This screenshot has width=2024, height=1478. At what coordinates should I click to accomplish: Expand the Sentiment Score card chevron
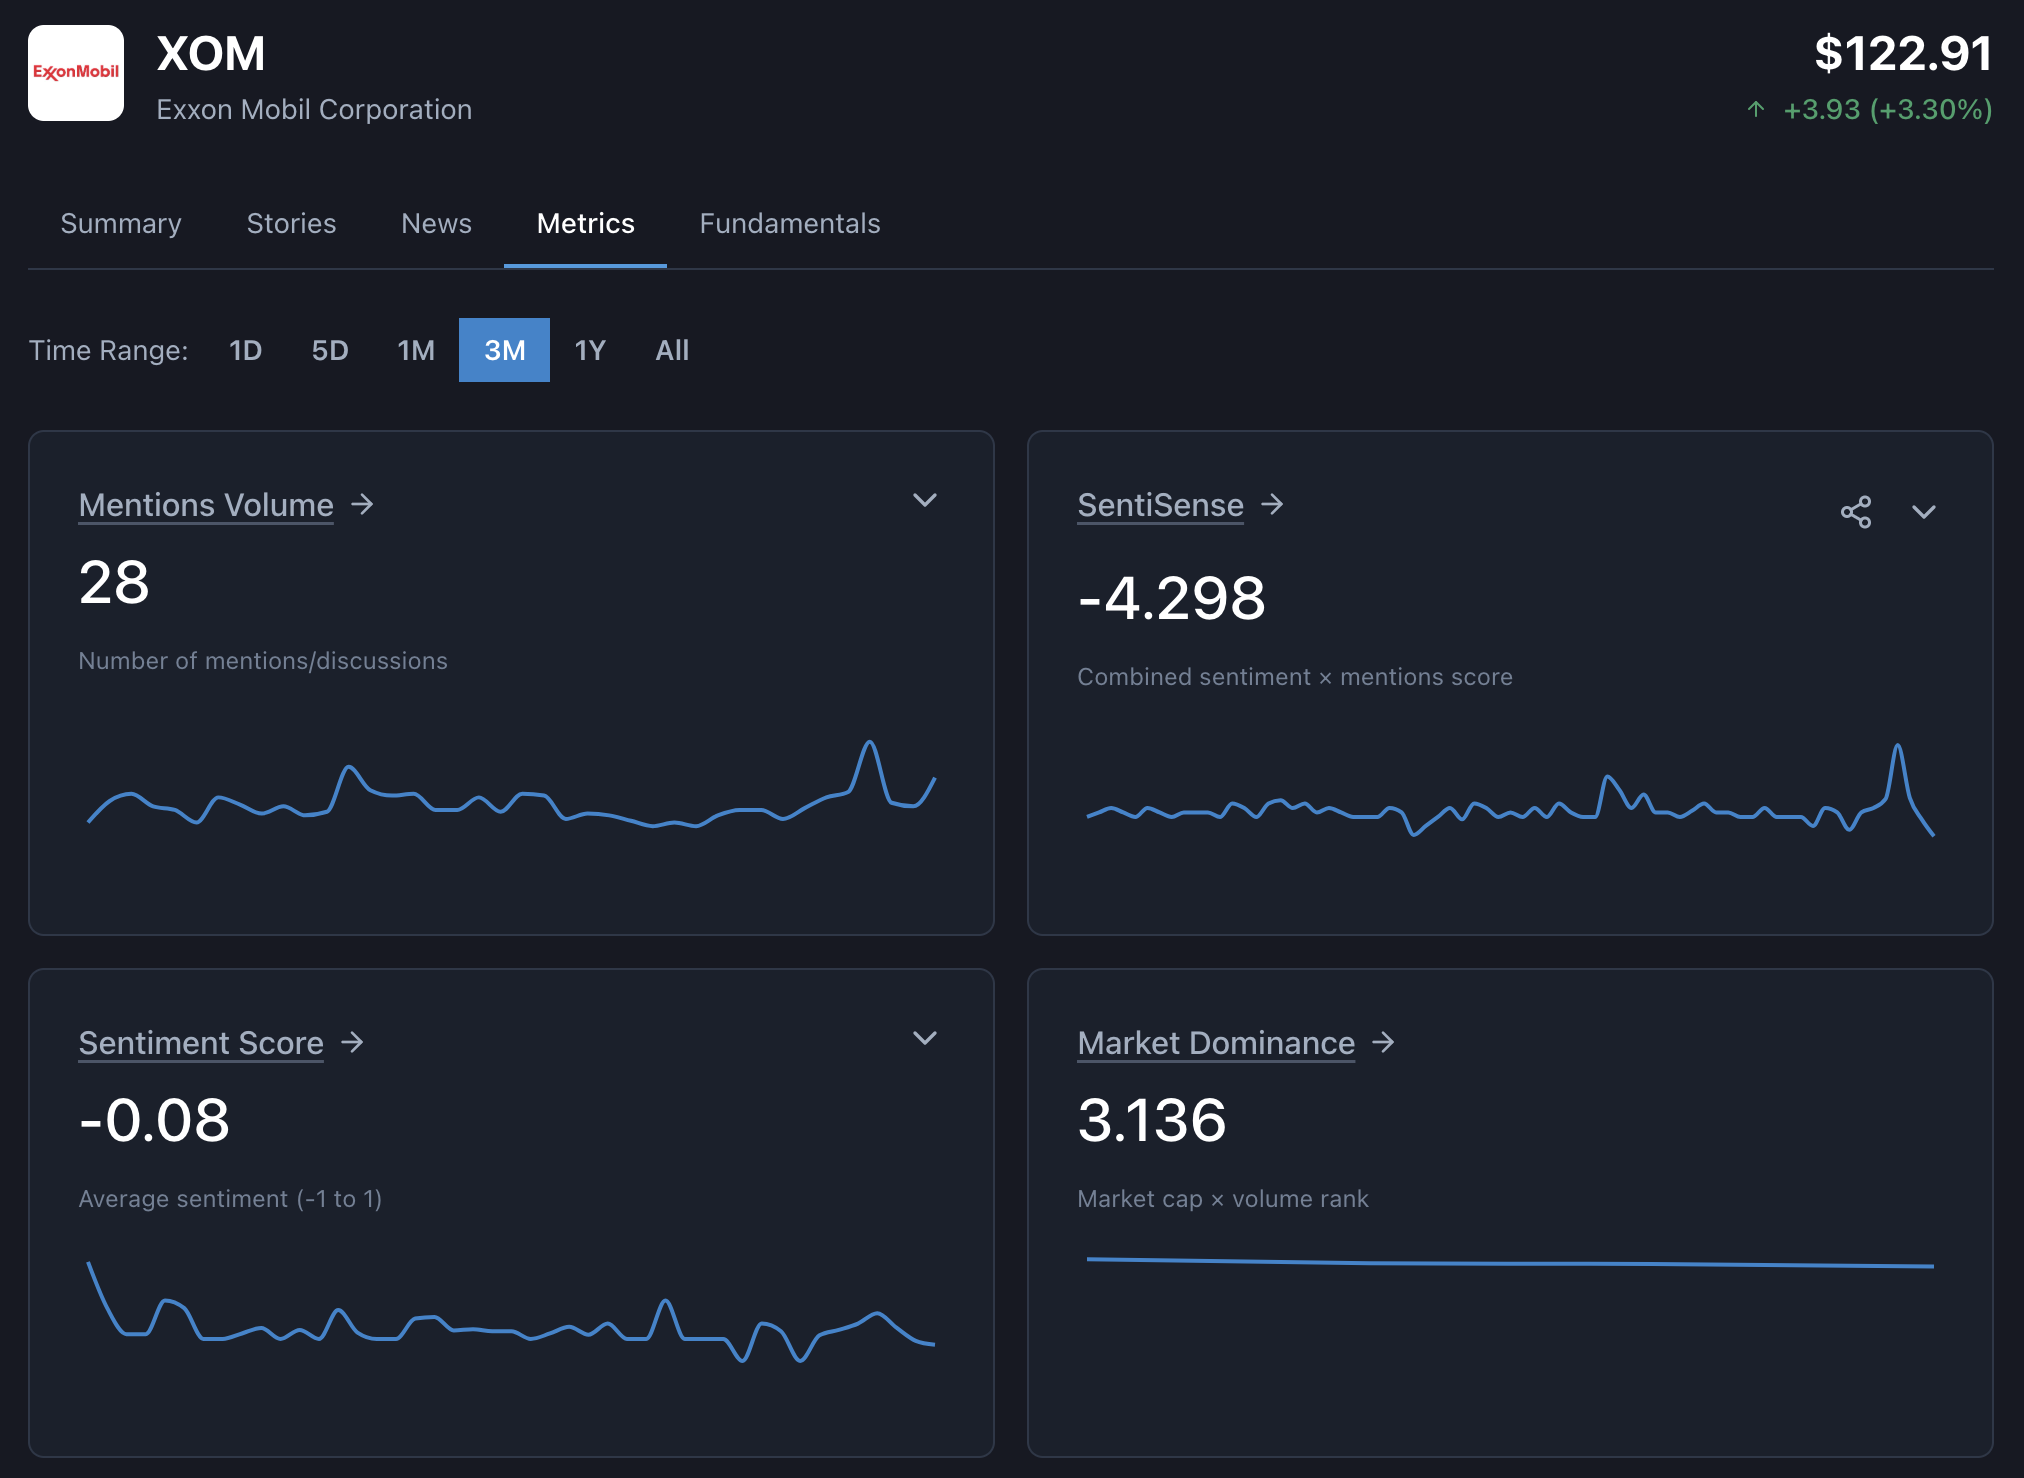pyautogui.click(x=925, y=1039)
